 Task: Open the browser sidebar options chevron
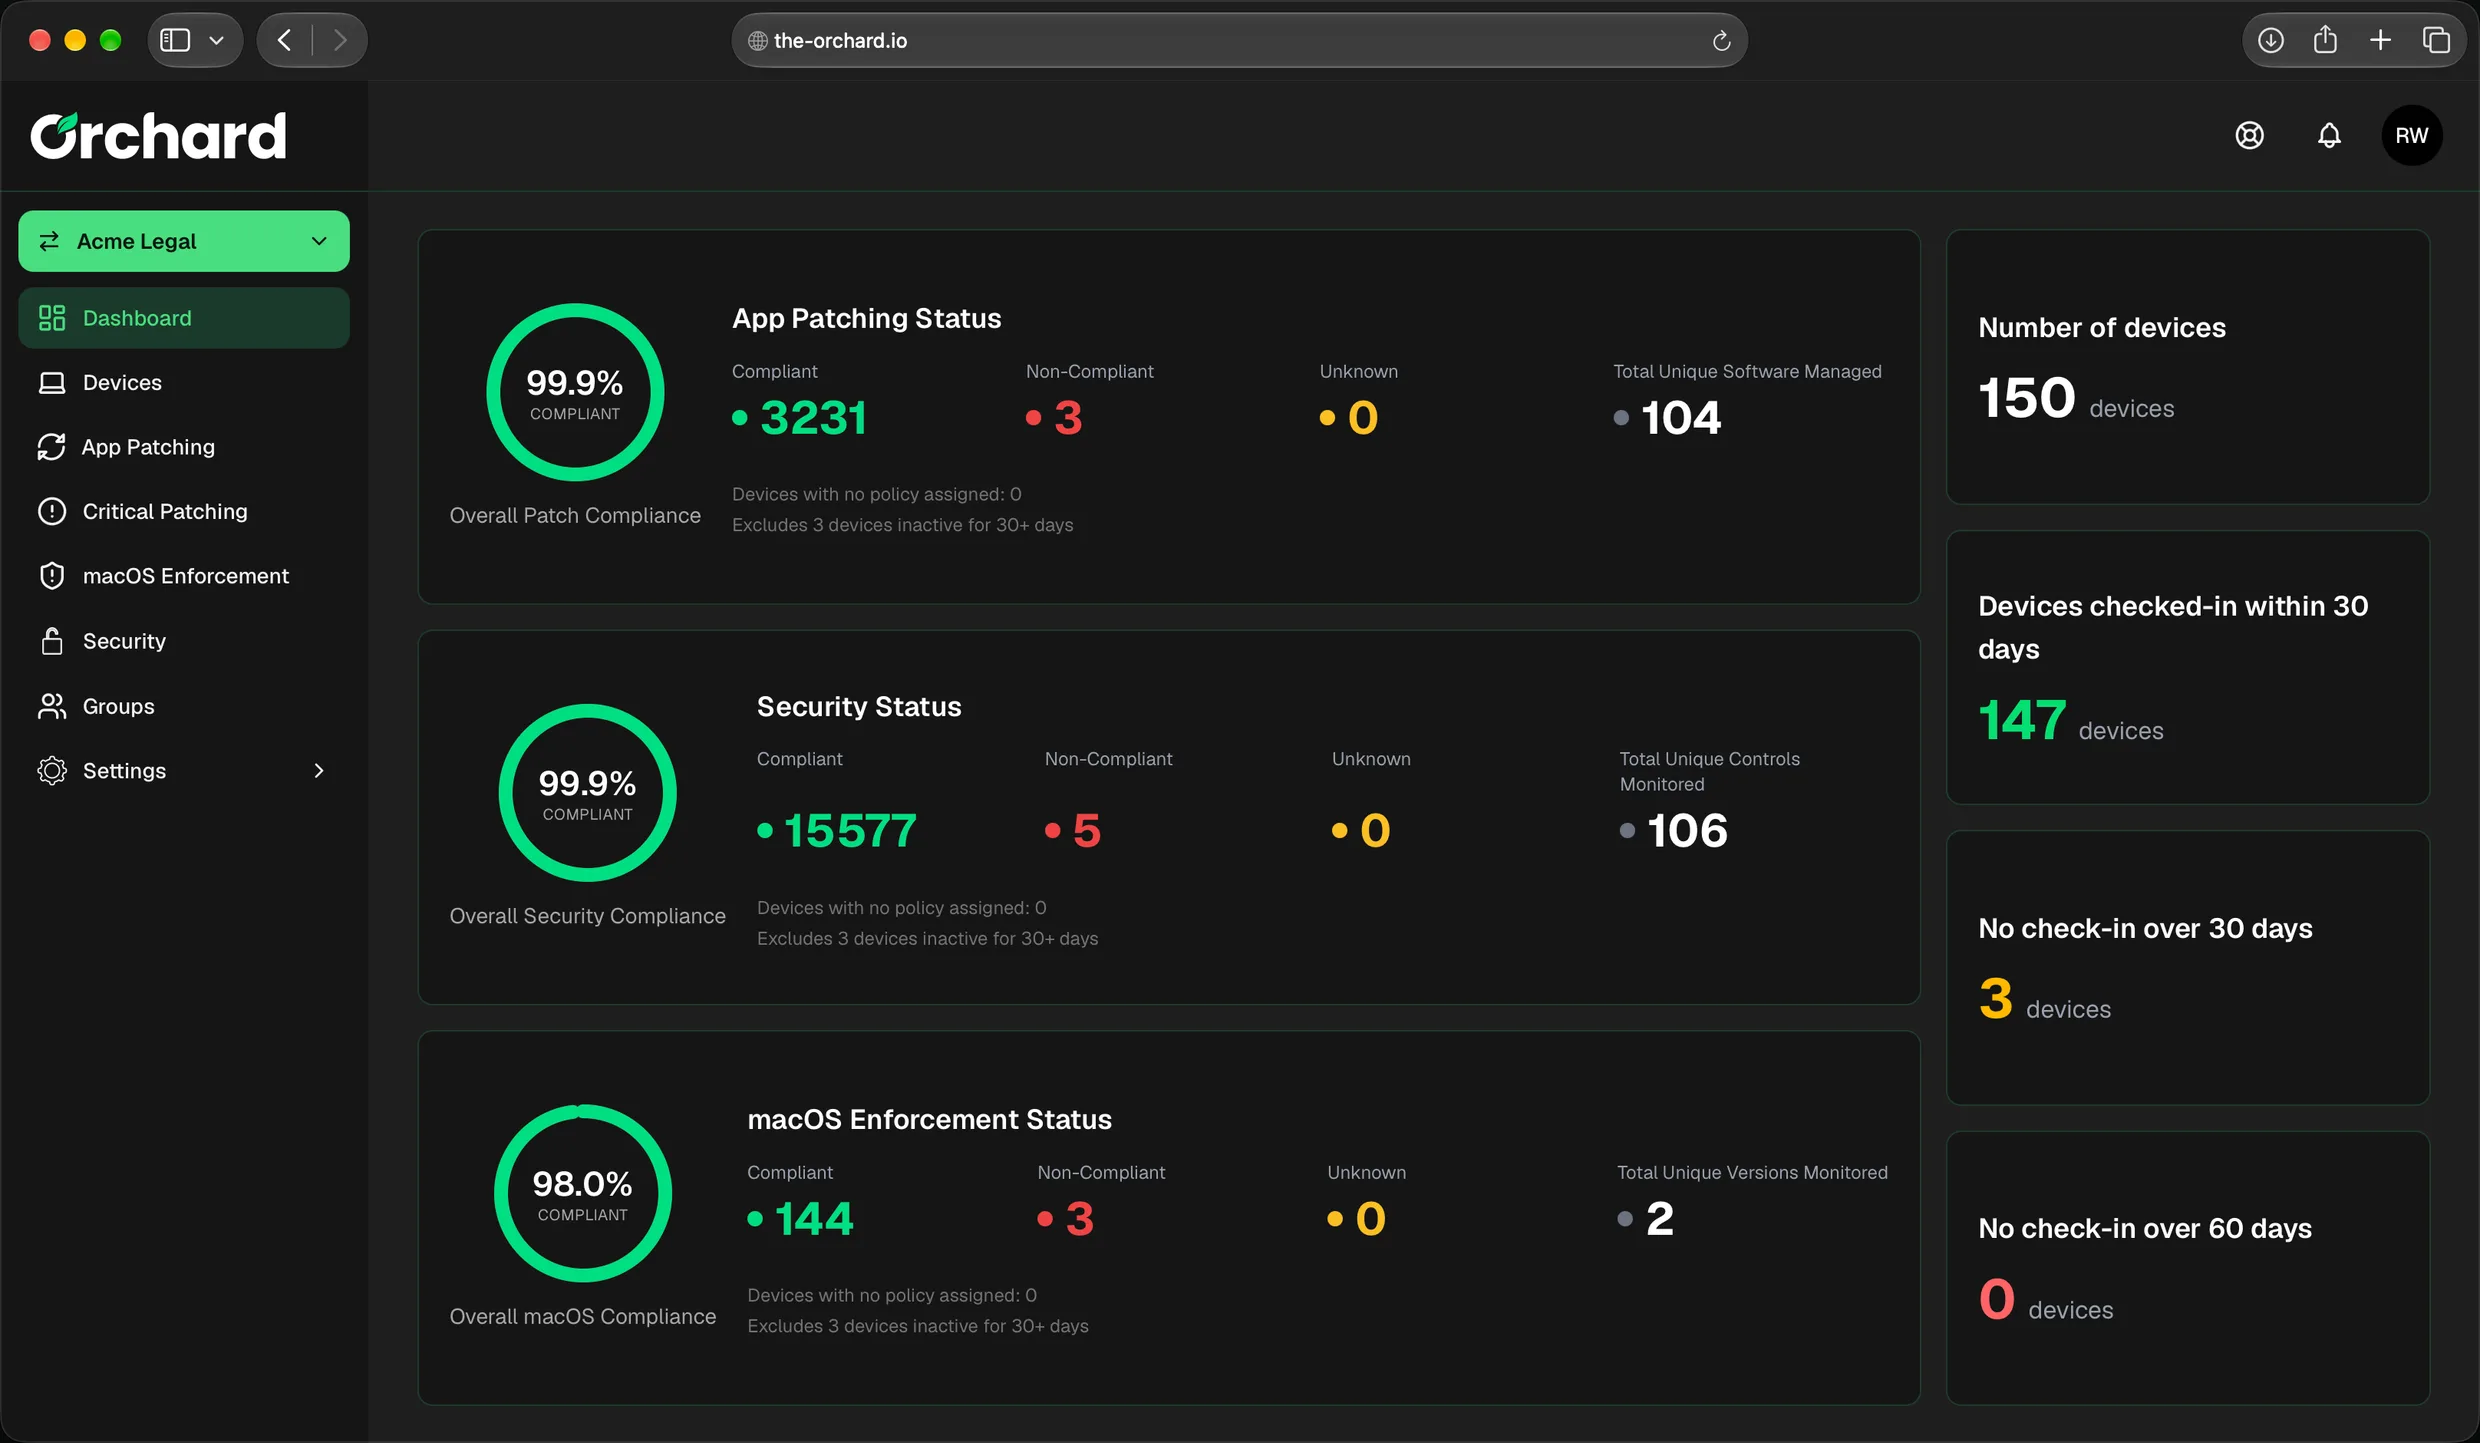(x=216, y=40)
